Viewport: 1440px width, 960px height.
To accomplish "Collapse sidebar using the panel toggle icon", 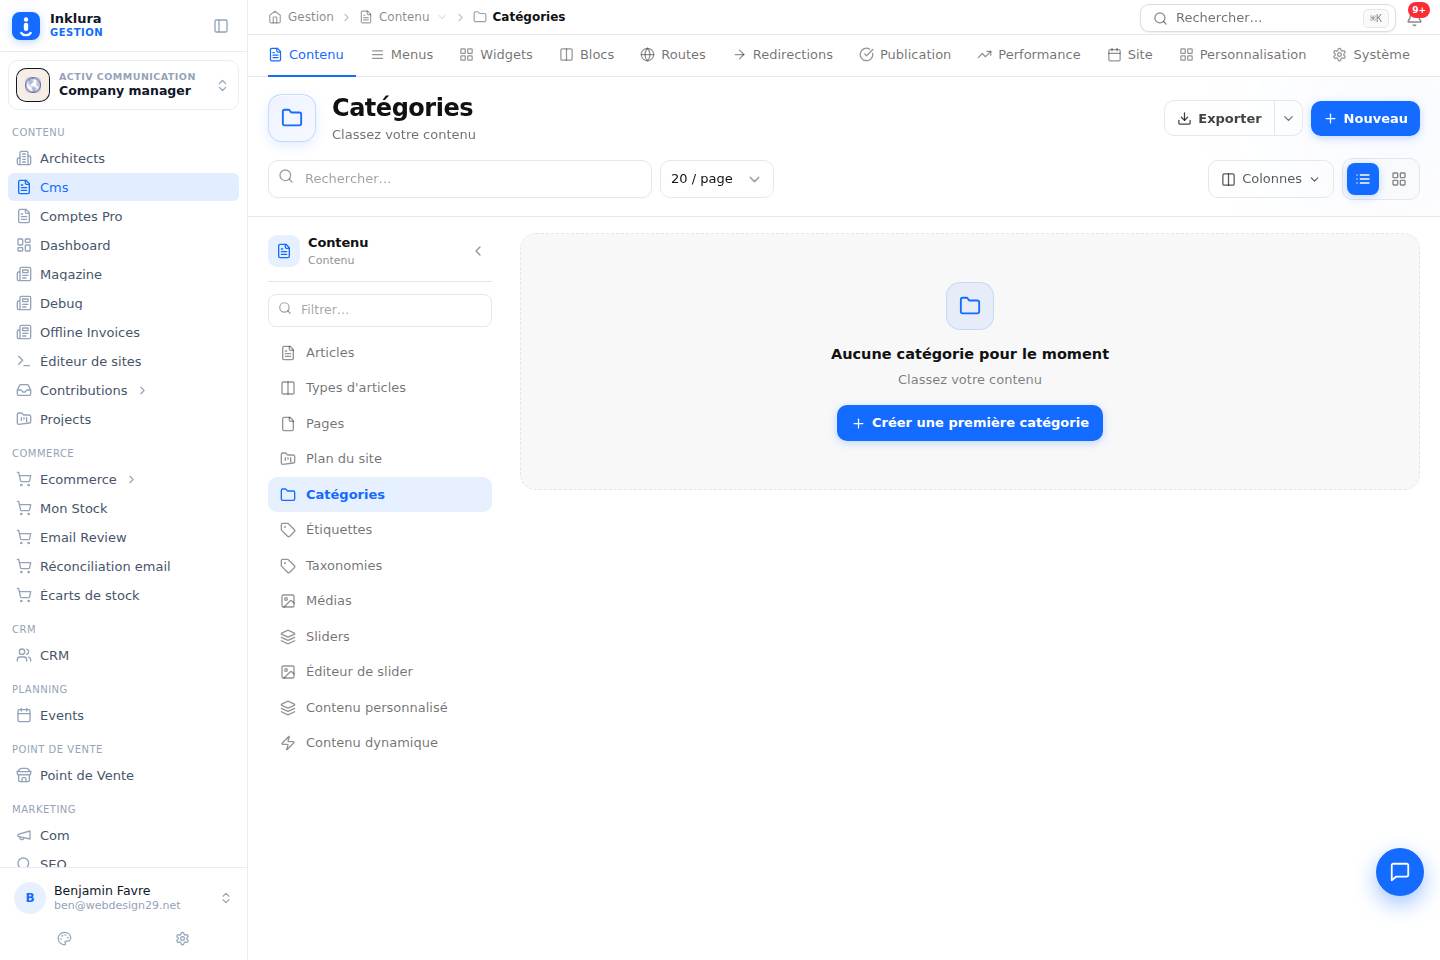I will coord(221,26).
